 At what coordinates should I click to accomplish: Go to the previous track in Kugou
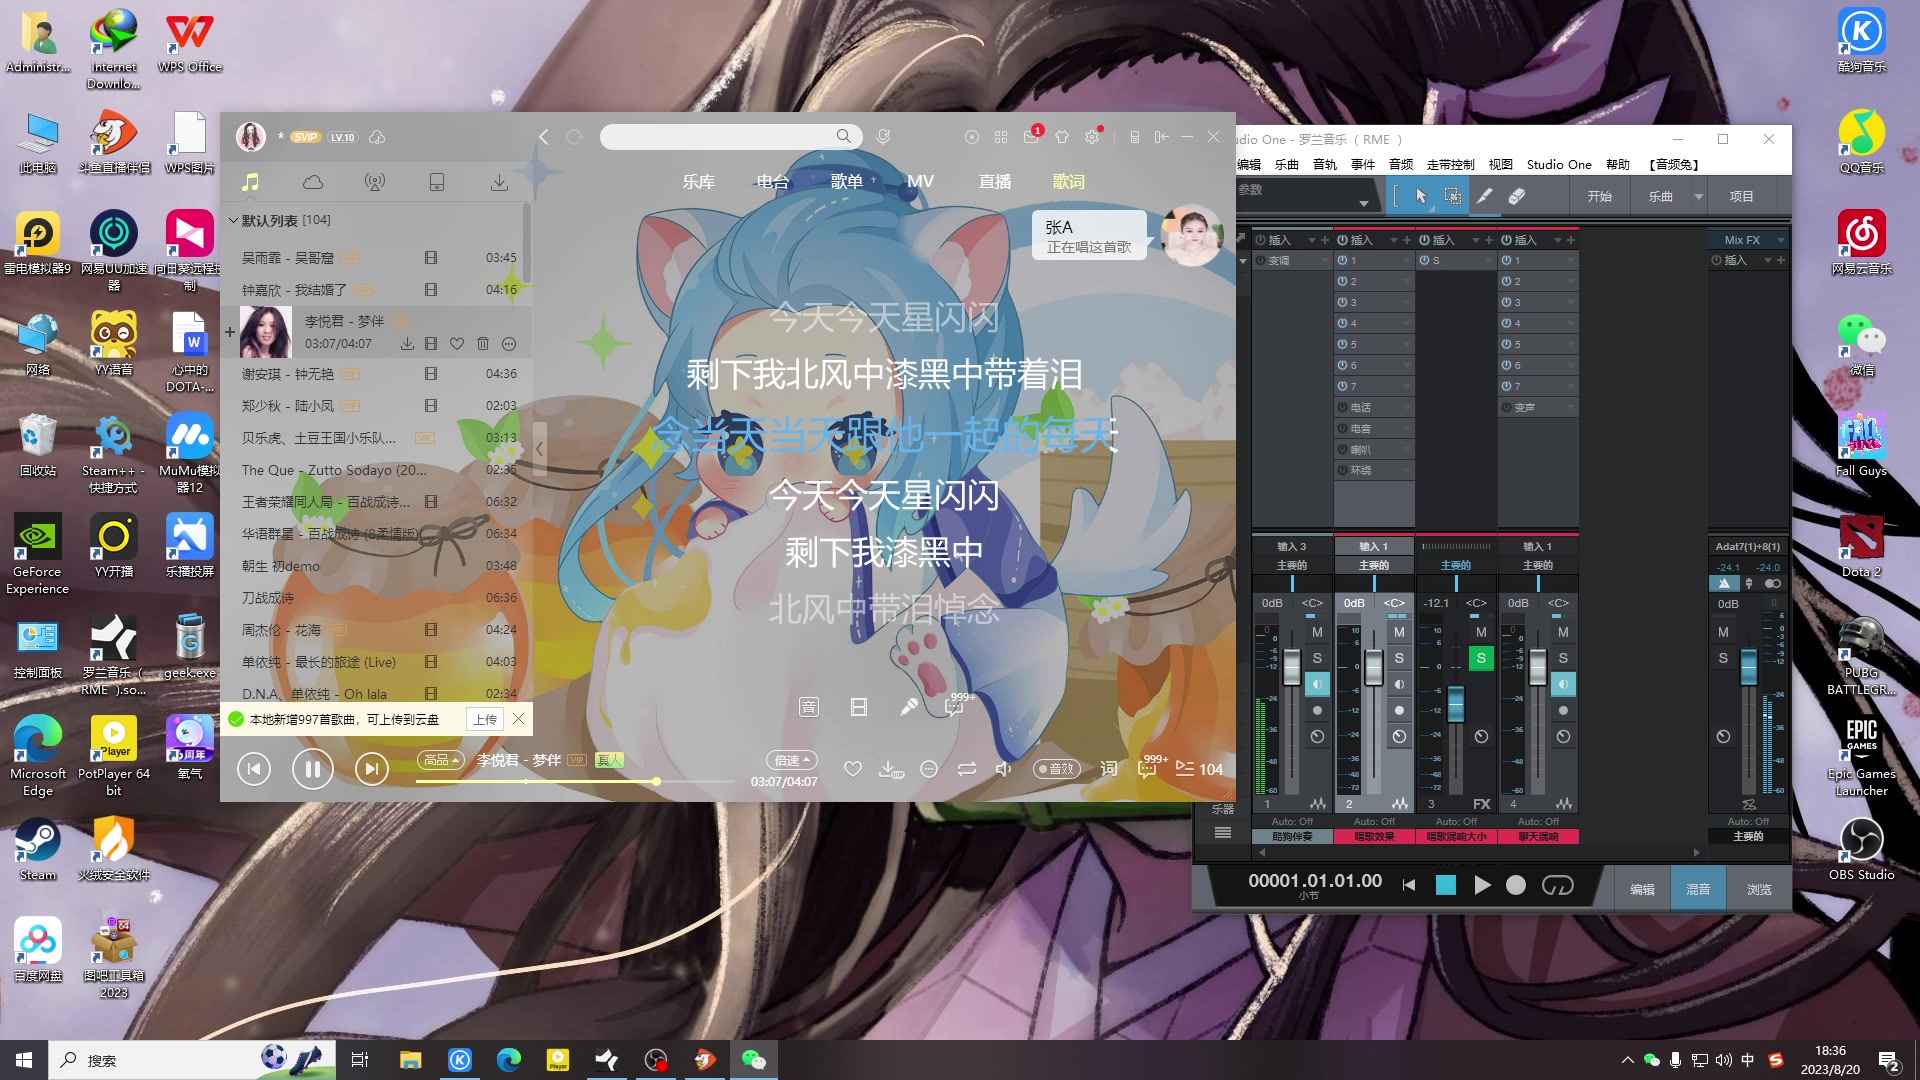click(x=254, y=769)
